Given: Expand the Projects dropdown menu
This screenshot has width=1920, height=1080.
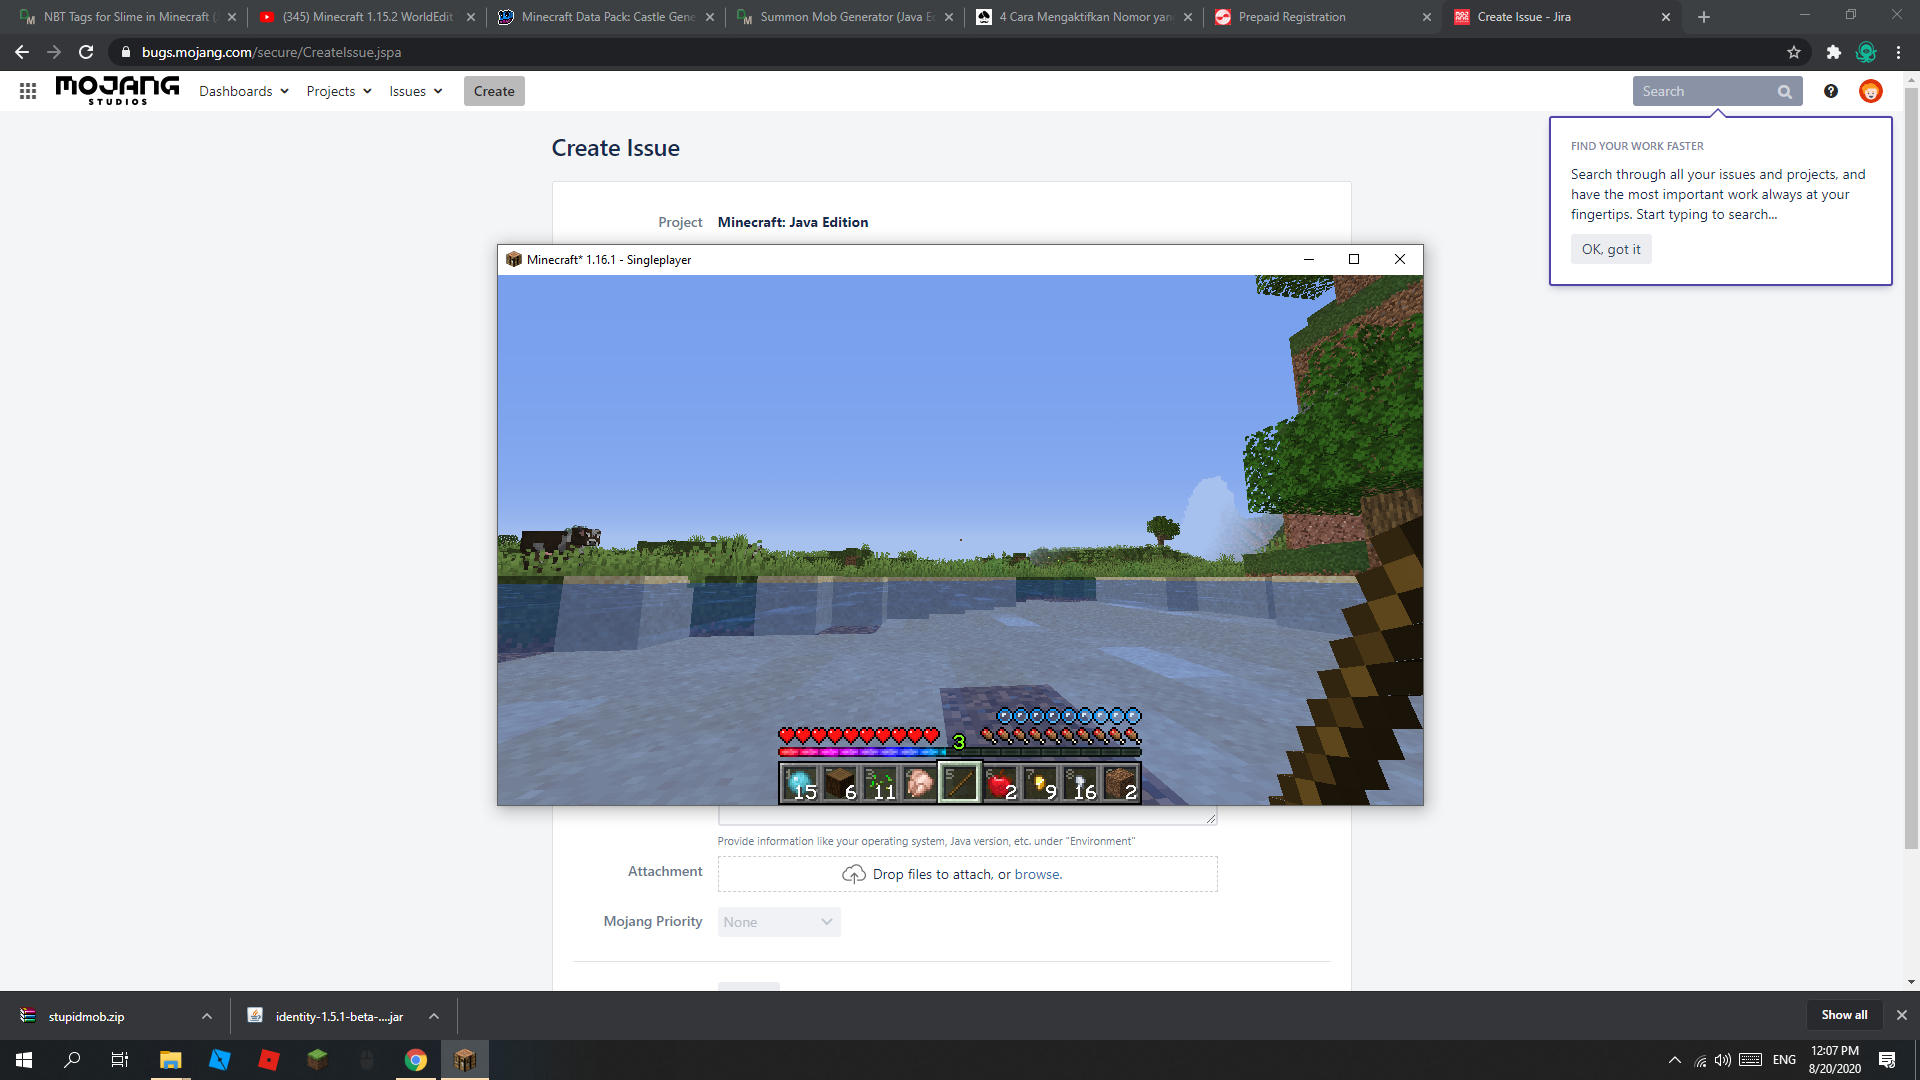Looking at the screenshot, I should 339,91.
